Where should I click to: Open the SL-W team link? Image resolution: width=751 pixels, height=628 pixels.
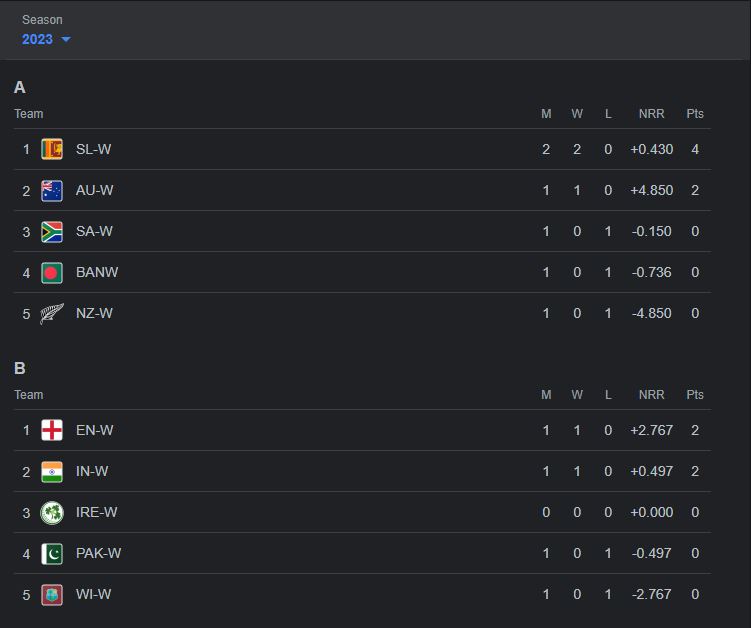(94, 149)
